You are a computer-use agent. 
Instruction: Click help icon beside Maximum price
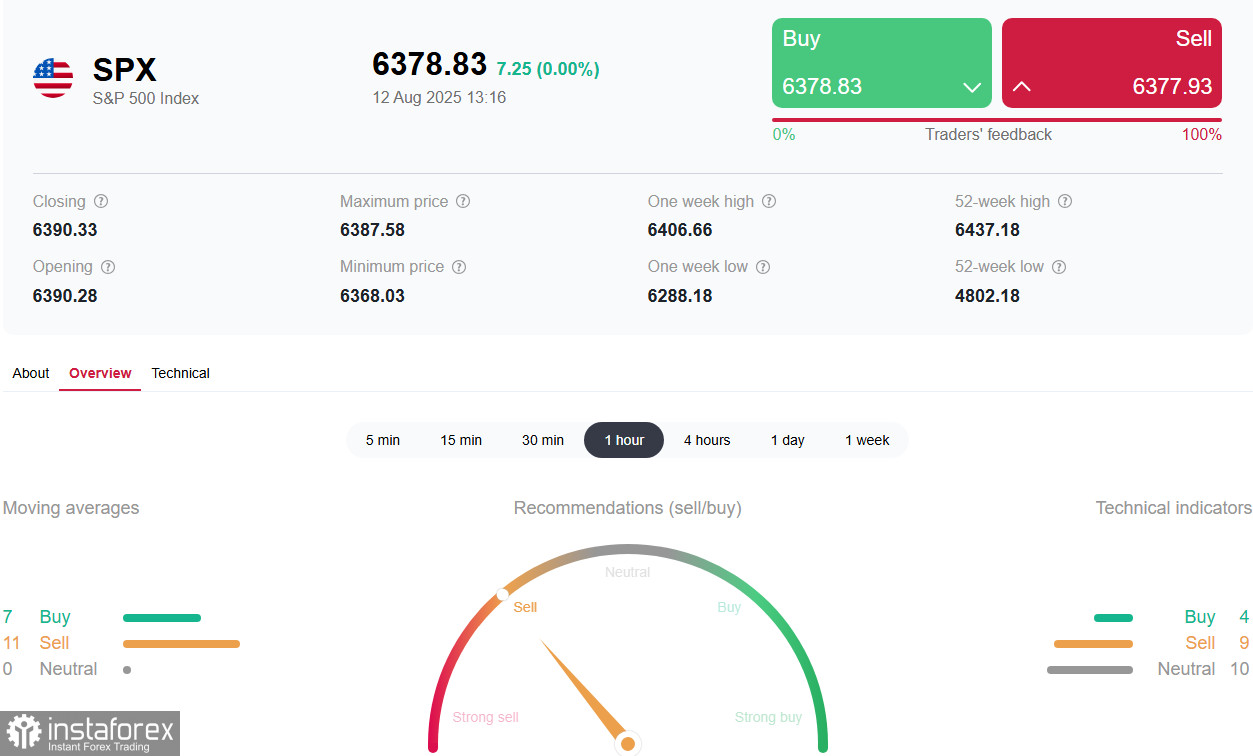pyautogui.click(x=463, y=201)
